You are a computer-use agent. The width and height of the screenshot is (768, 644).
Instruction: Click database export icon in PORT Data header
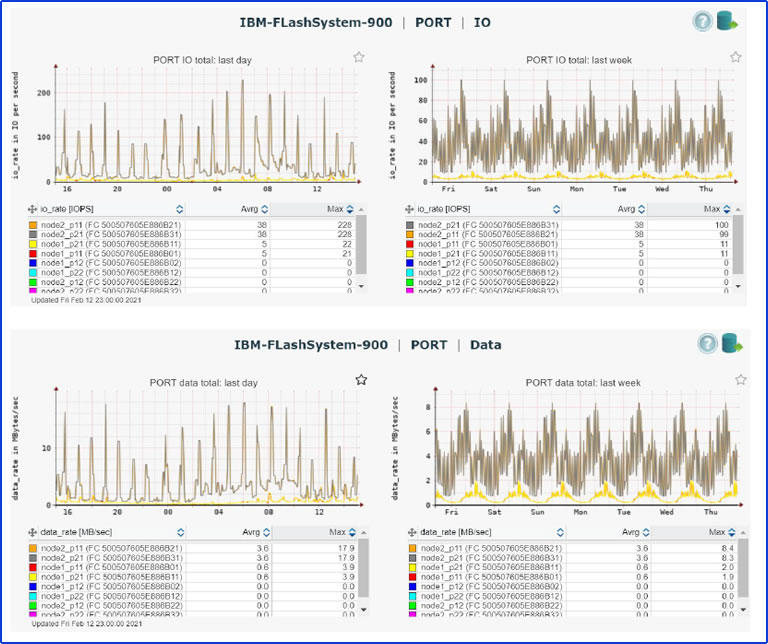click(732, 343)
